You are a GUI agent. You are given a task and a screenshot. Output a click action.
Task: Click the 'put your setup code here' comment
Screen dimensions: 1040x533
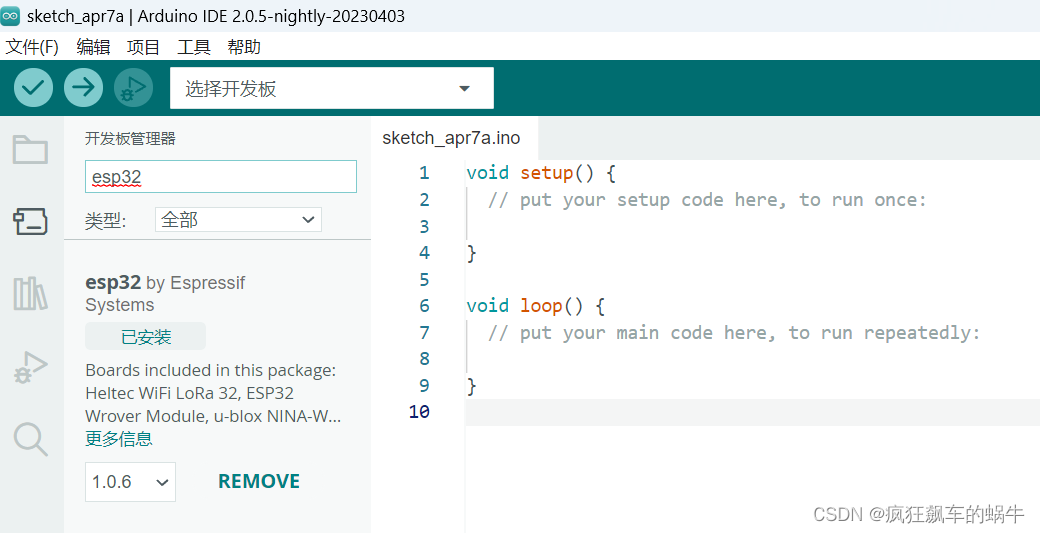[x=707, y=200]
